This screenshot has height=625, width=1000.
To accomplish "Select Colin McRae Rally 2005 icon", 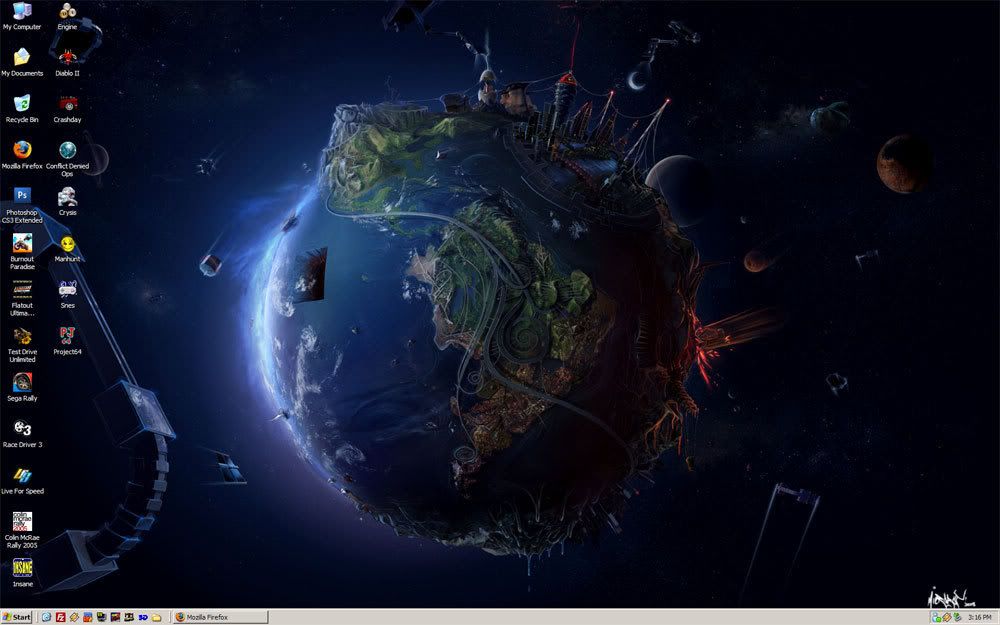I will pyautogui.click(x=22, y=521).
